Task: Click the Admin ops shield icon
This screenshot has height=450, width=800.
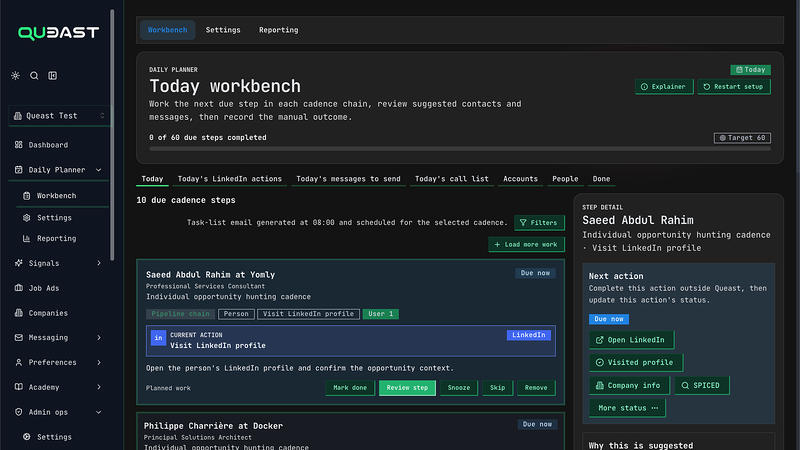Action: click(x=19, y=412)
